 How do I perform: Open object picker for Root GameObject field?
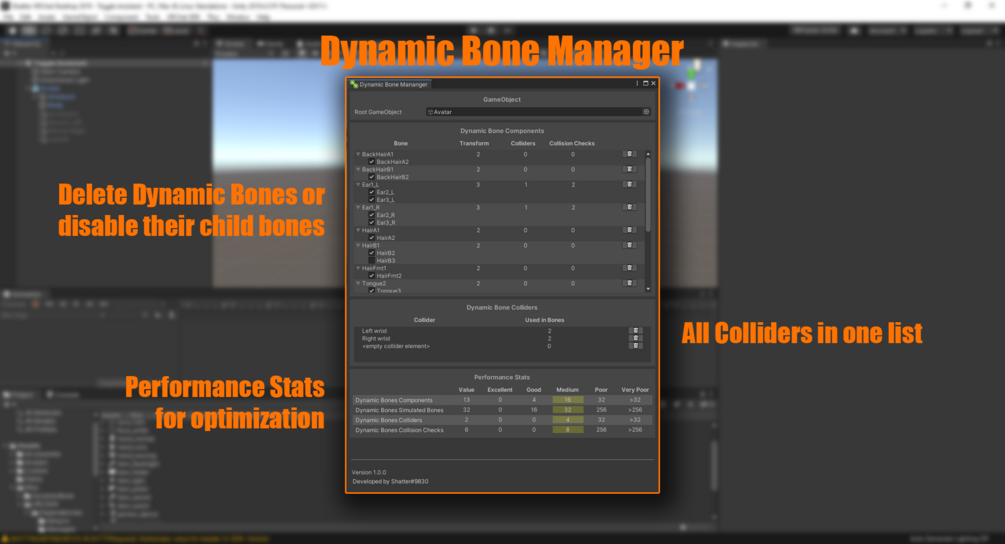click(x=646, y=111)
